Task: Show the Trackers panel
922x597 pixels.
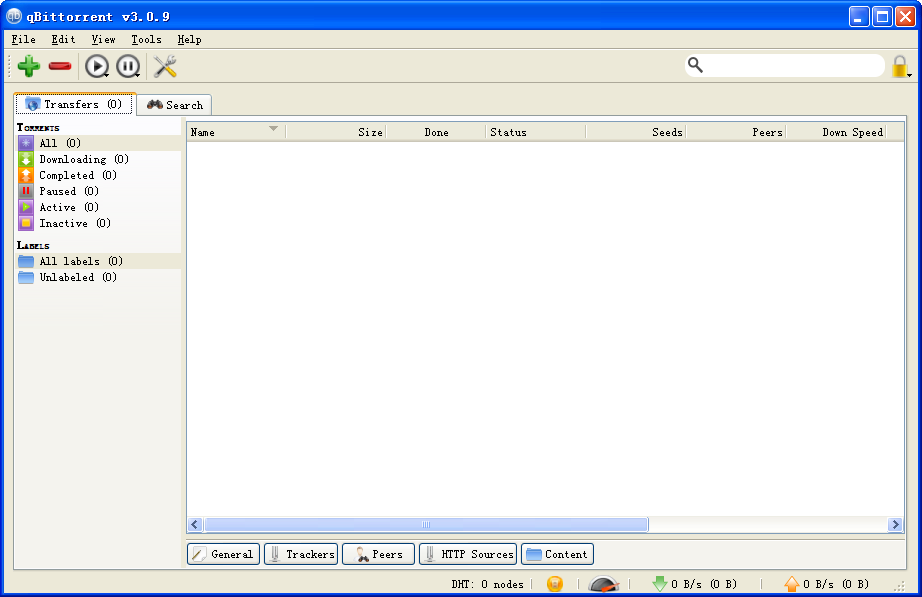Action: [x=301, y=554]
